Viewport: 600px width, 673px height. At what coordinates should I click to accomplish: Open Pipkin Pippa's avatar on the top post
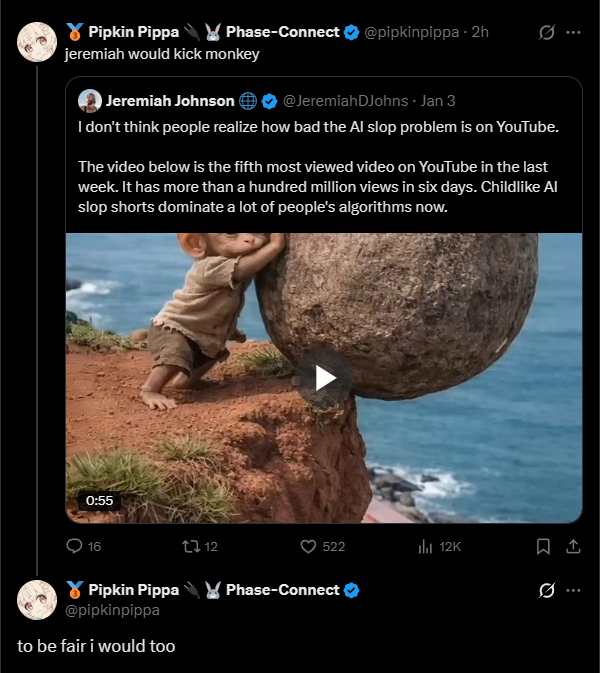click(38, 41)
